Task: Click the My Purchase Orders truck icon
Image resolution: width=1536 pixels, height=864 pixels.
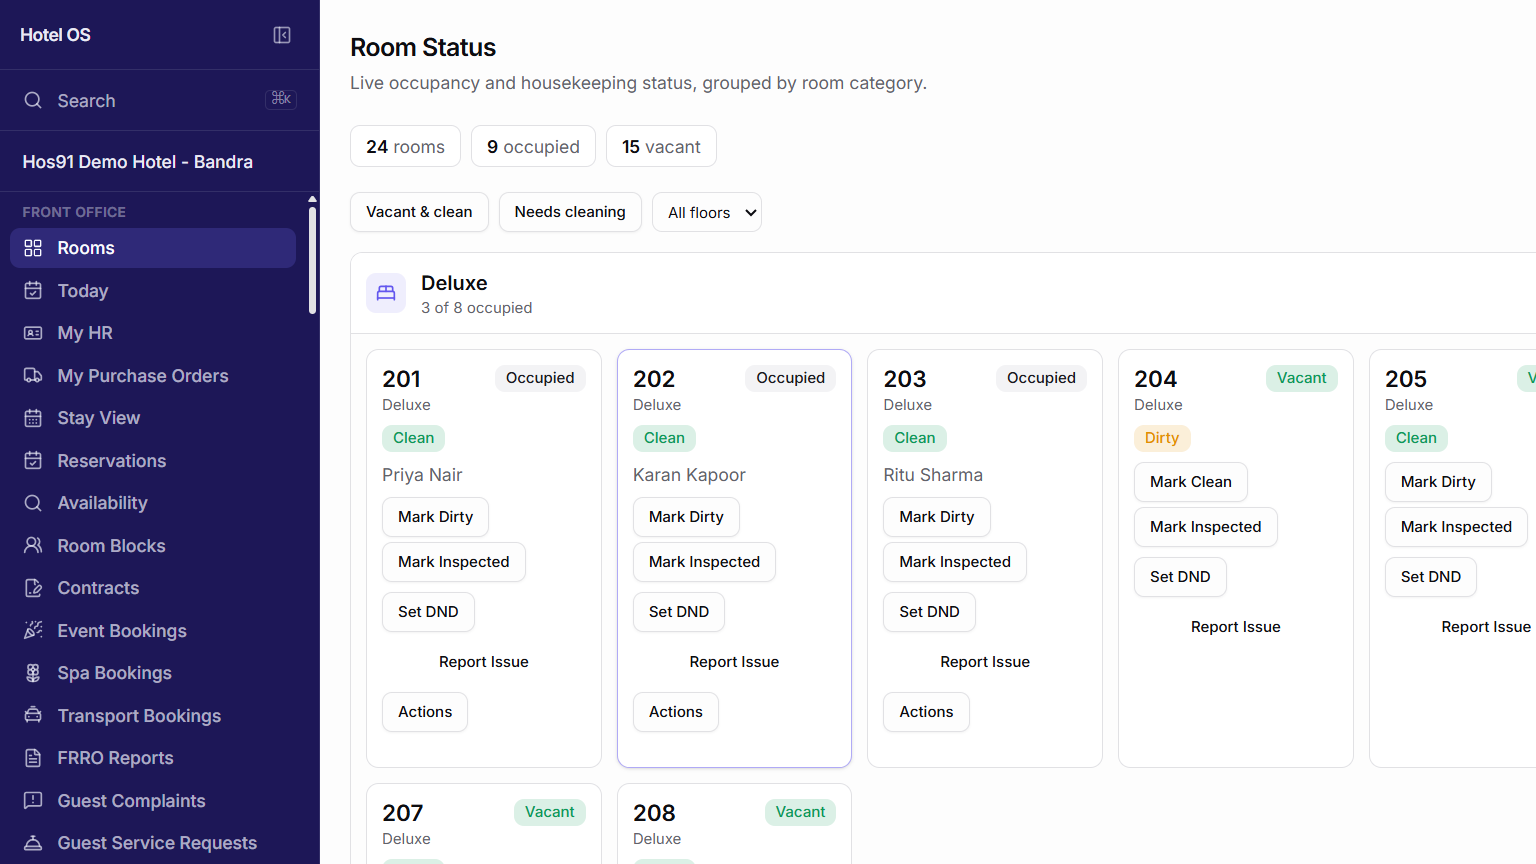Action: (33, 375)
